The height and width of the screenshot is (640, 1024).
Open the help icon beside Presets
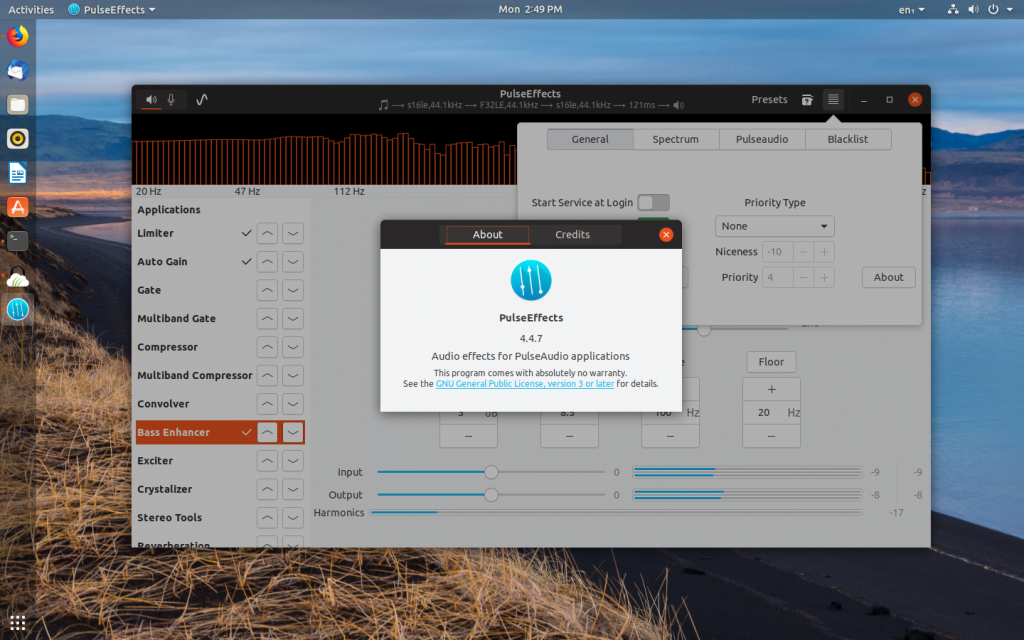click(x=807, y=100)
